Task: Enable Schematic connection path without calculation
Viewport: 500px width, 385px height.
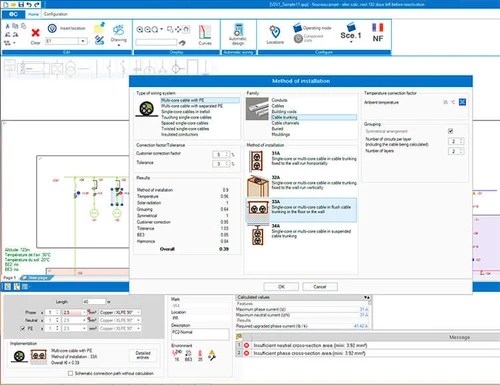Action: coord(70,373)
